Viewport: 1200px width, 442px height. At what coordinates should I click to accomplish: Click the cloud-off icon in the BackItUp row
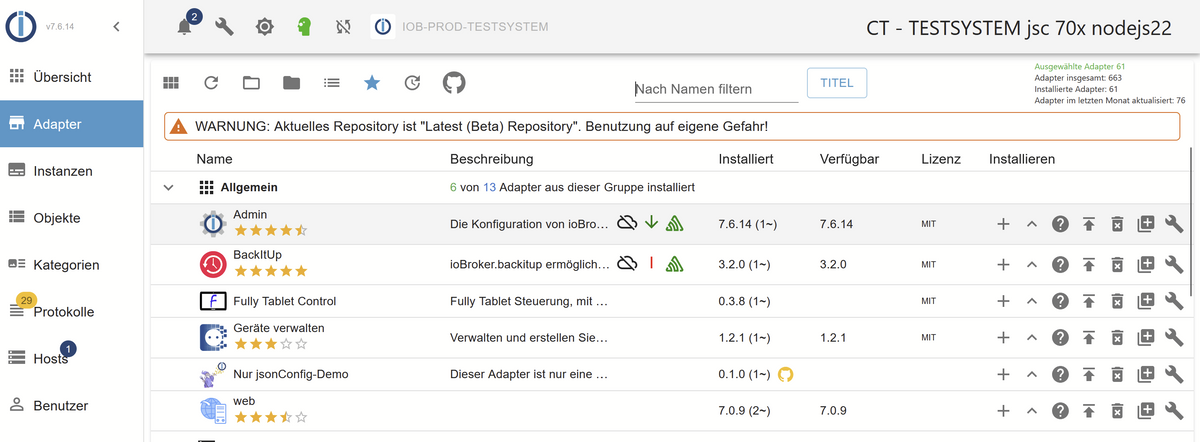pos(627,263)
